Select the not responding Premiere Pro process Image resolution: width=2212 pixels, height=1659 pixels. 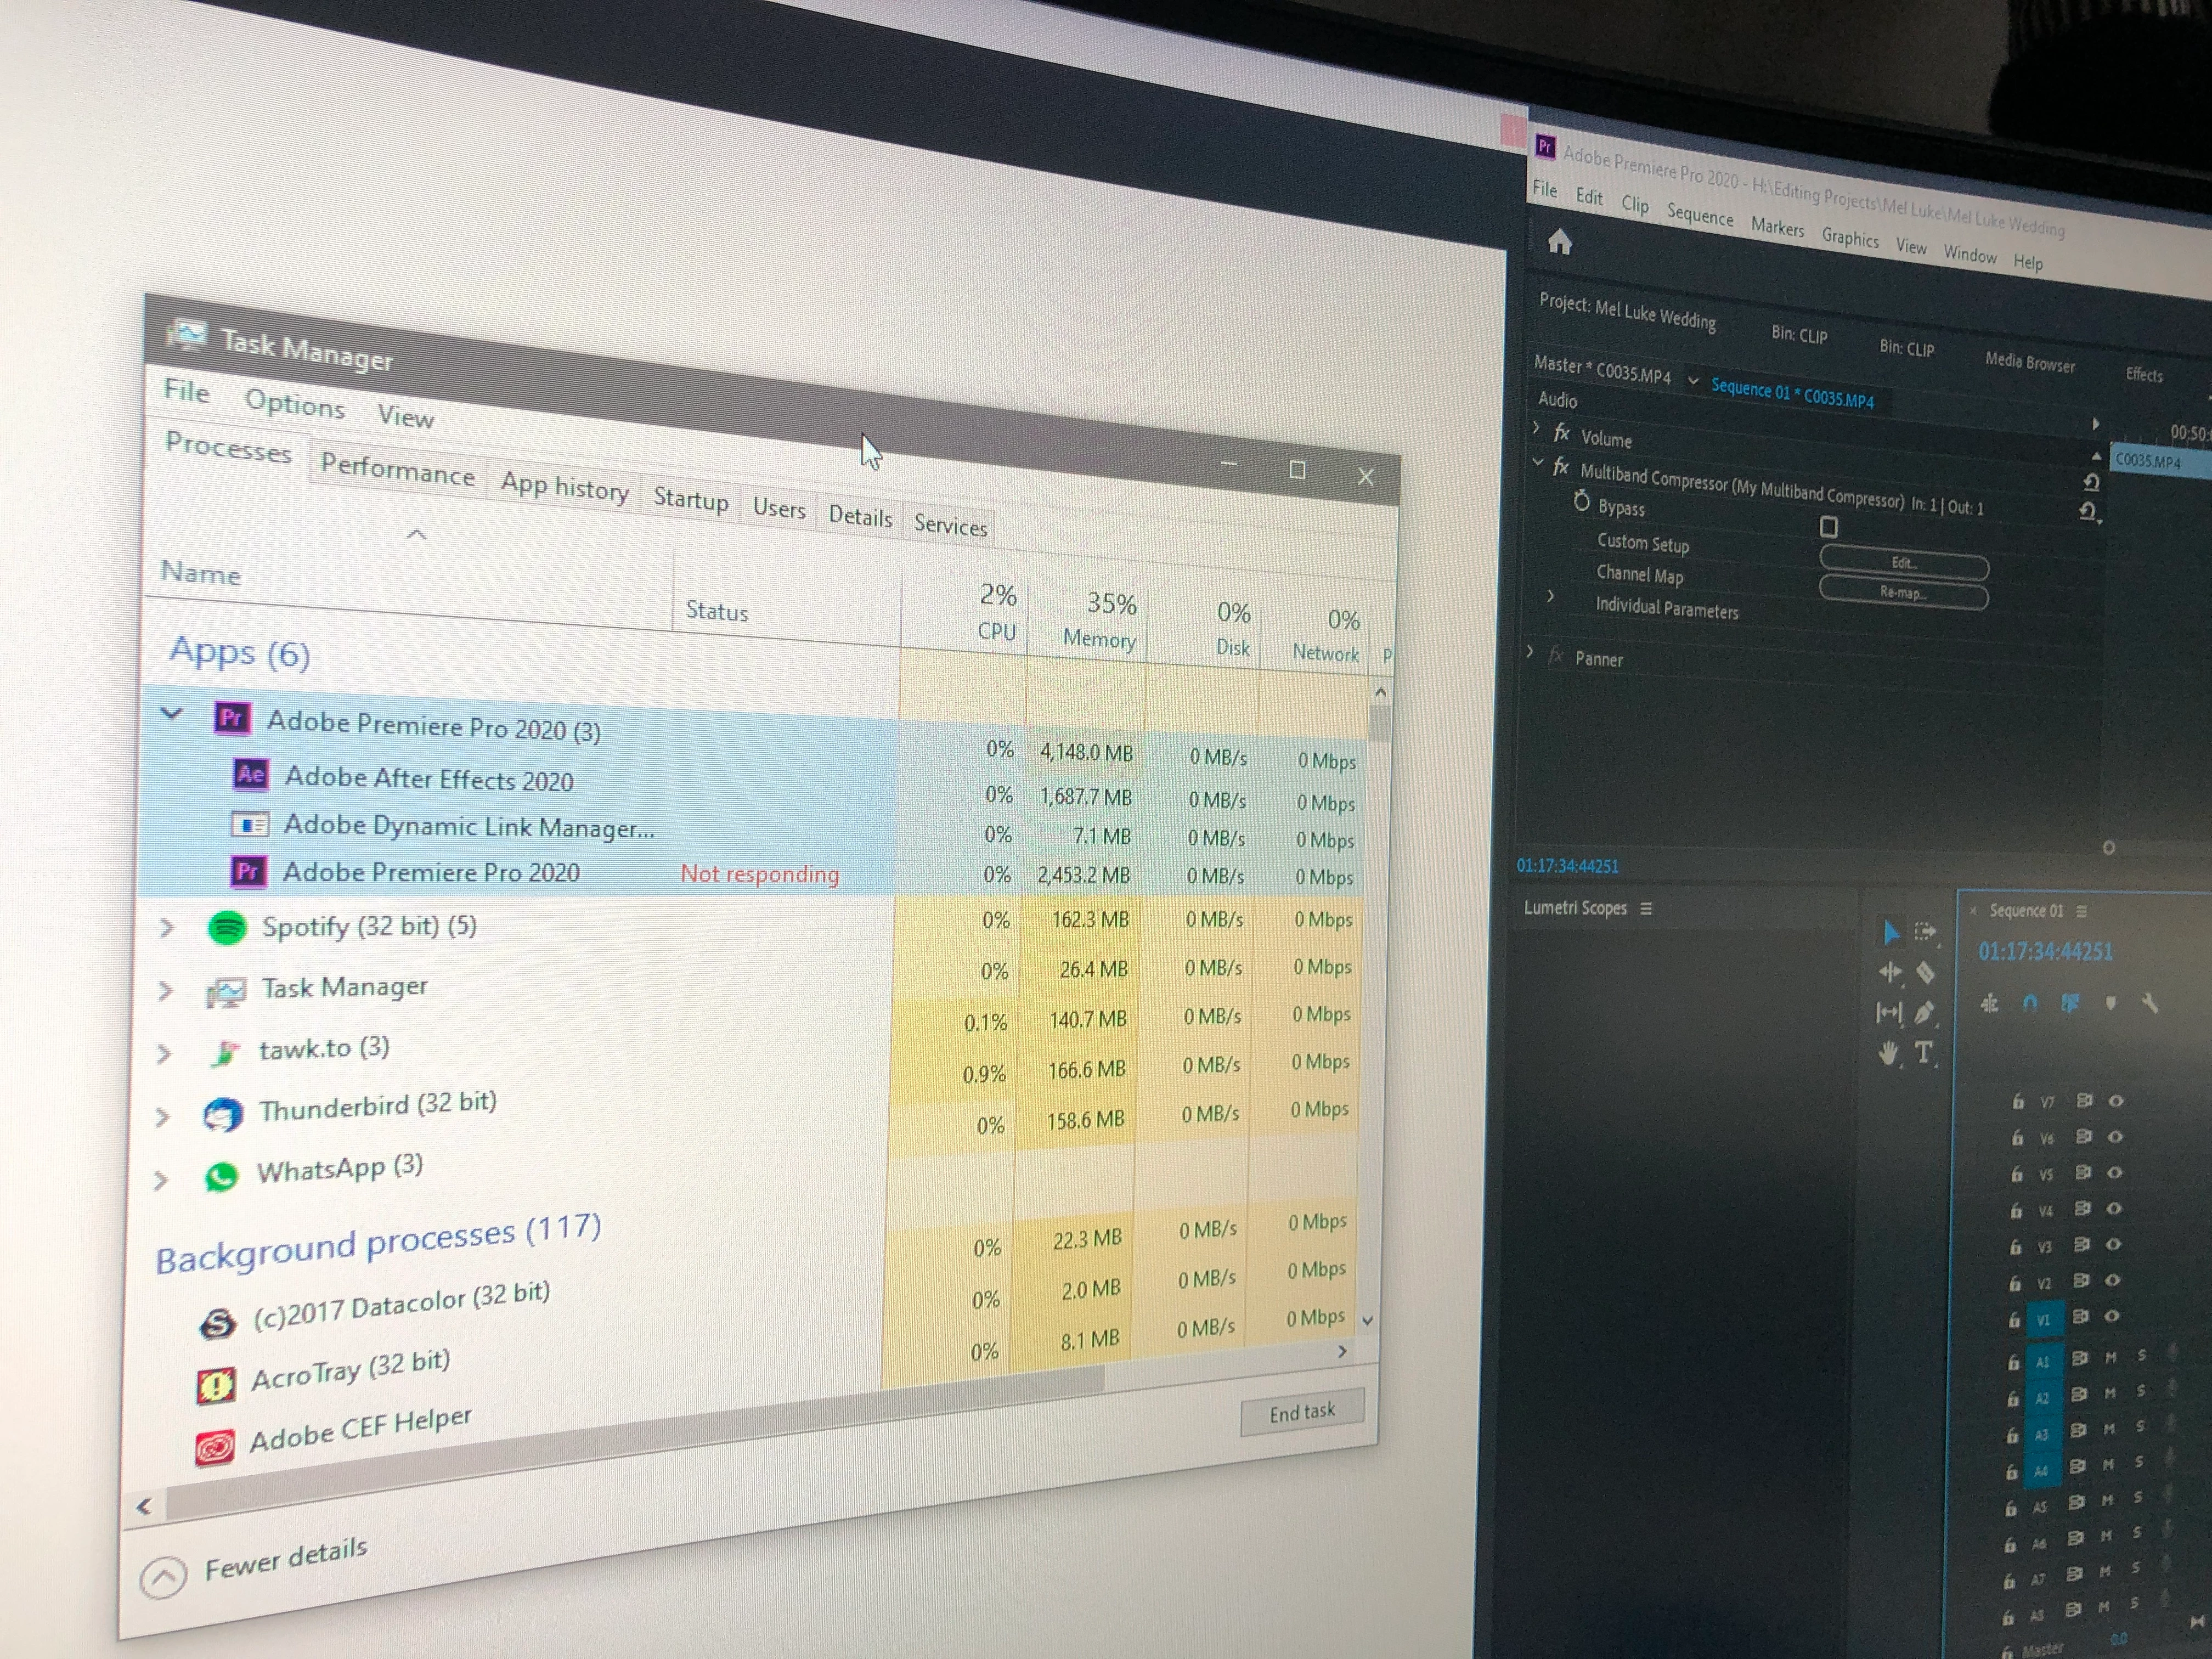pos(431,872)
